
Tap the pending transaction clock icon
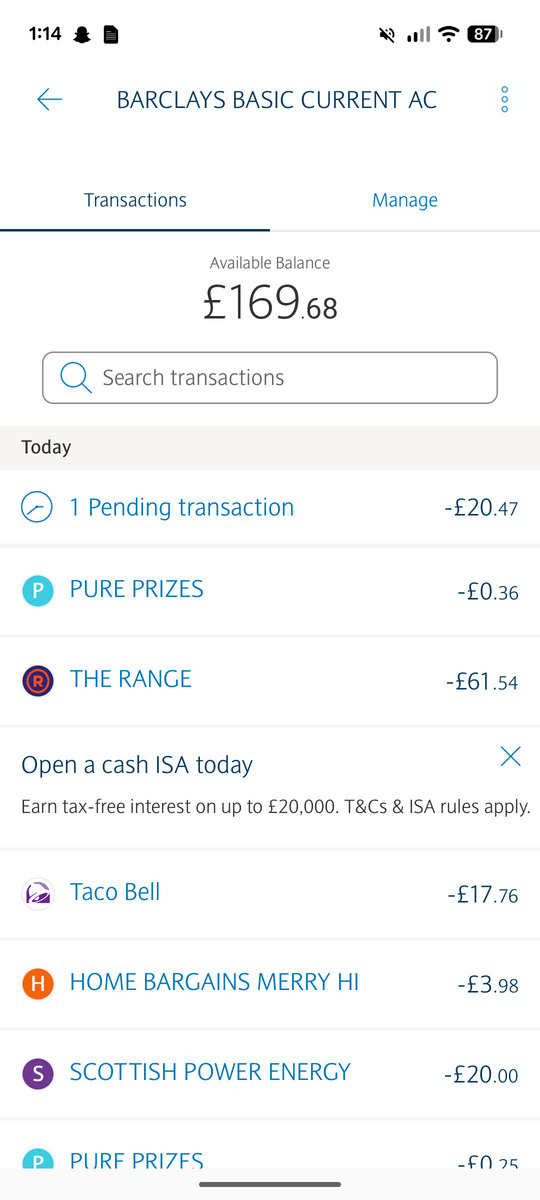pyautogui.click(x=37, y=508)
